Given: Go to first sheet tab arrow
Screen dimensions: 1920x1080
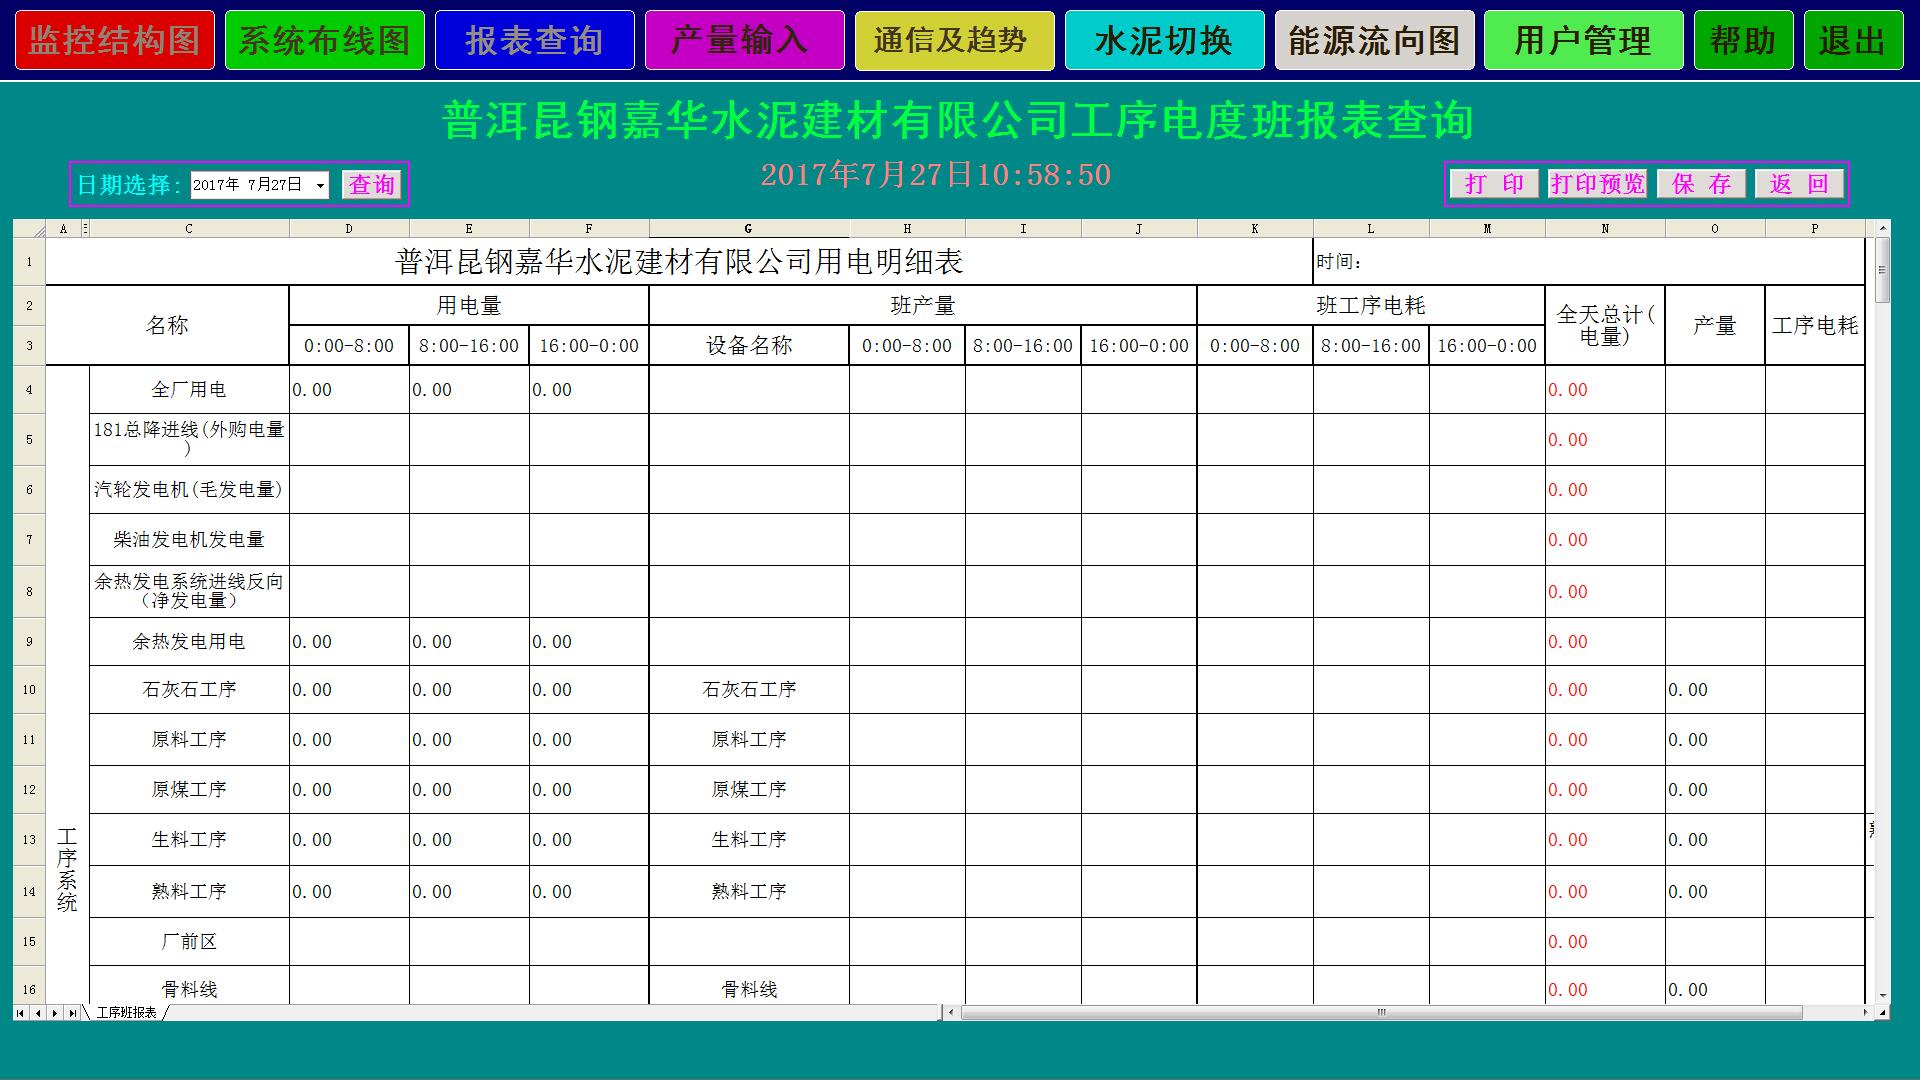Looking at the screenshot, I should pos(20,1013).
